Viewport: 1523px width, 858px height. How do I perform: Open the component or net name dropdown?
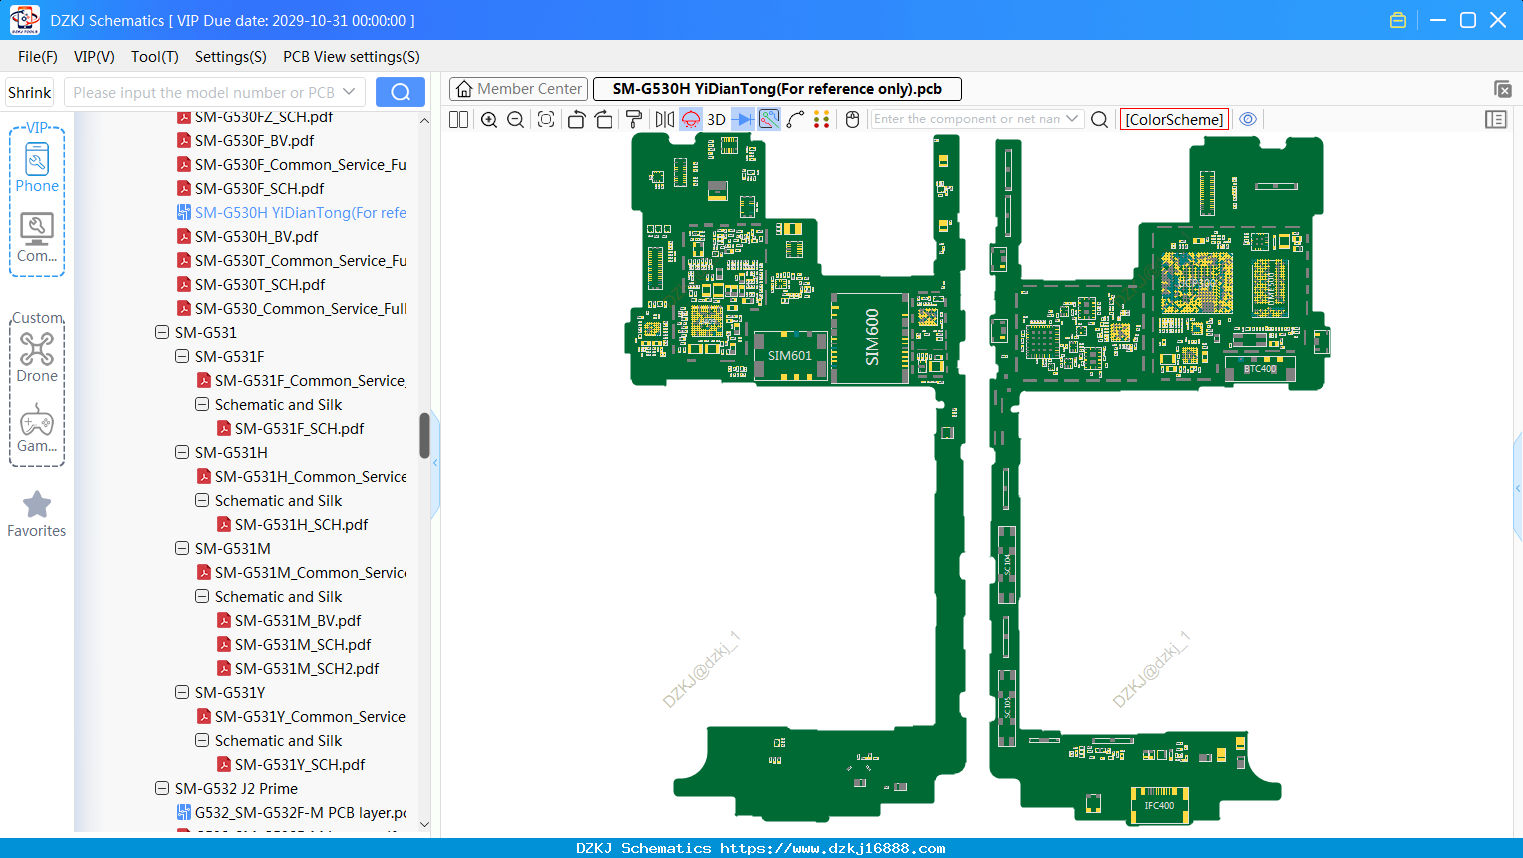coord(1072,119)
